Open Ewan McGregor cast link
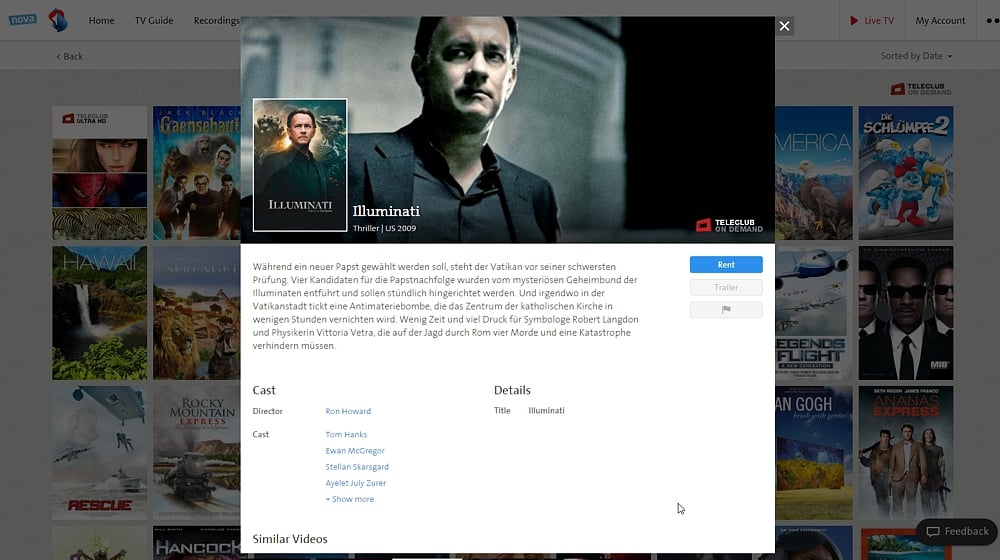This screenshot has height=560, width=1000. 355,451
